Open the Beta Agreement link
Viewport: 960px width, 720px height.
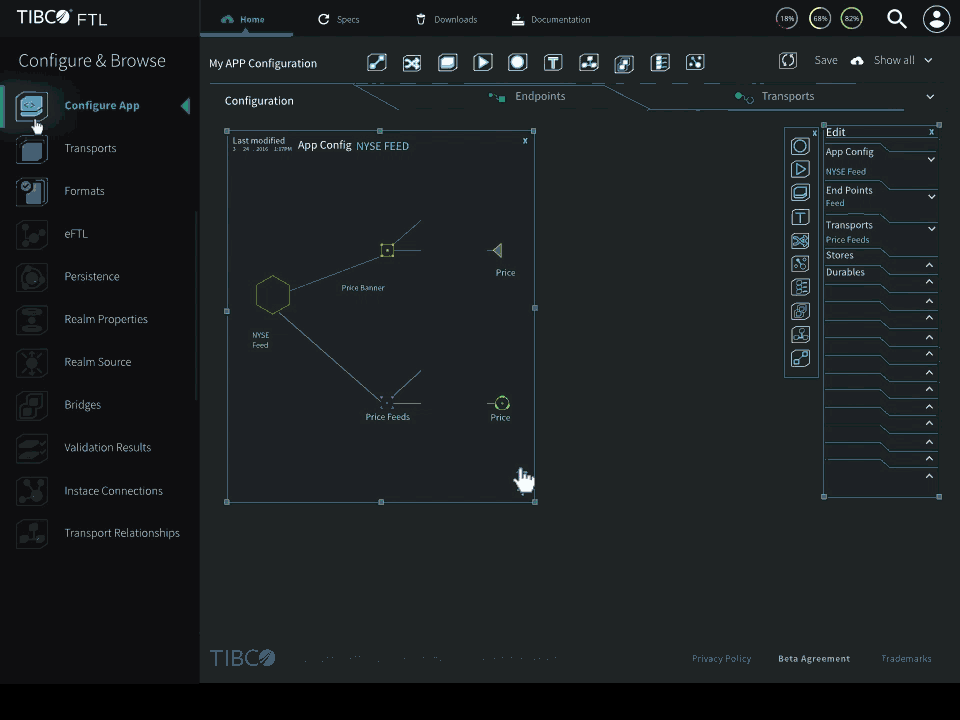pos(814,659)
